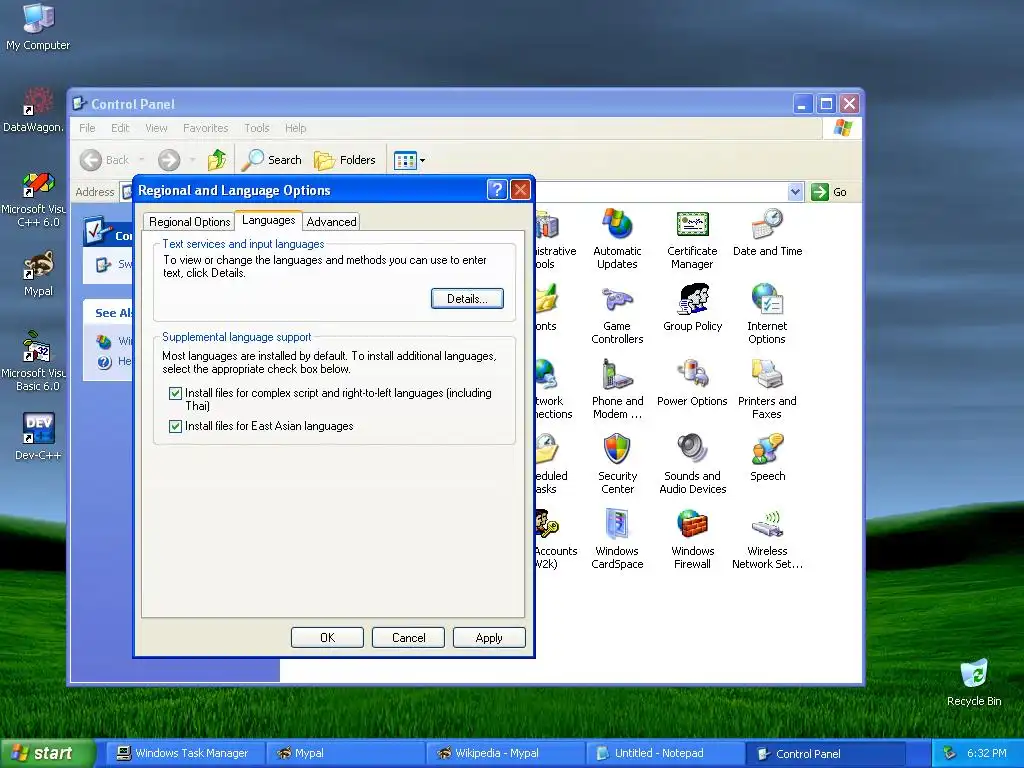
Task: Click Cancel in the dialog
Action: point(408,637)
